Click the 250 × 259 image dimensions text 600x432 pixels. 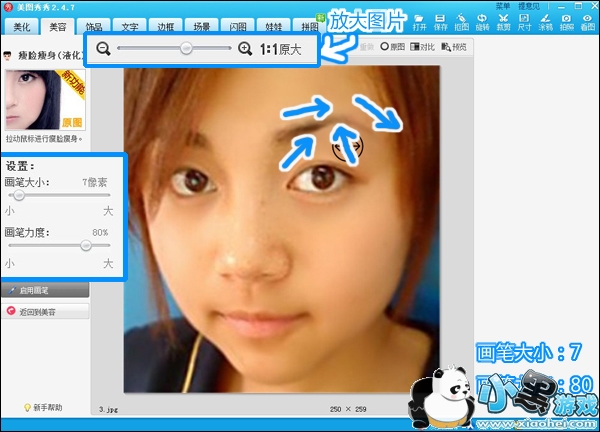click(x=348, y=409)
